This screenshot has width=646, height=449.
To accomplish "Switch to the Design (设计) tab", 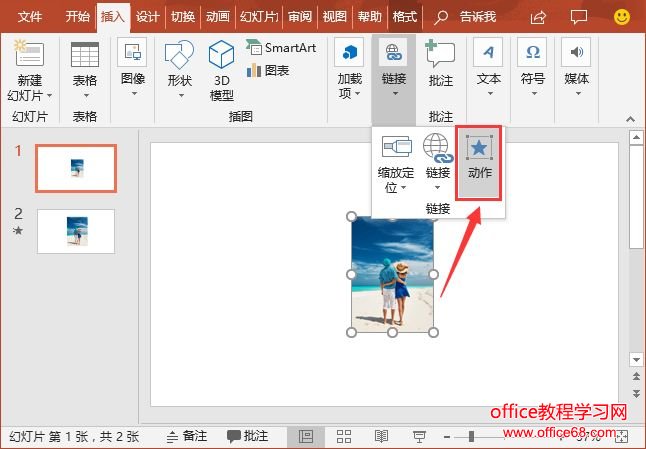I will pos(147,17).
